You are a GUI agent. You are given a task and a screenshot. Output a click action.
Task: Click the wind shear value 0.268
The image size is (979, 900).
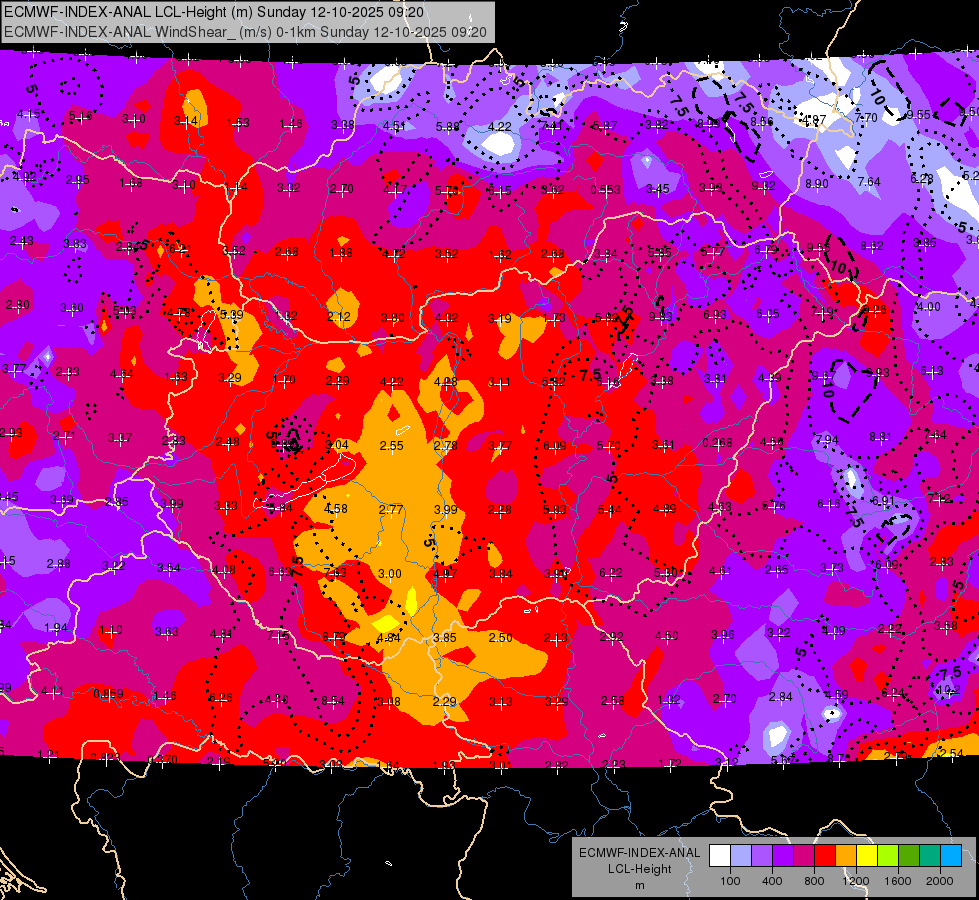tap(717, 443)
